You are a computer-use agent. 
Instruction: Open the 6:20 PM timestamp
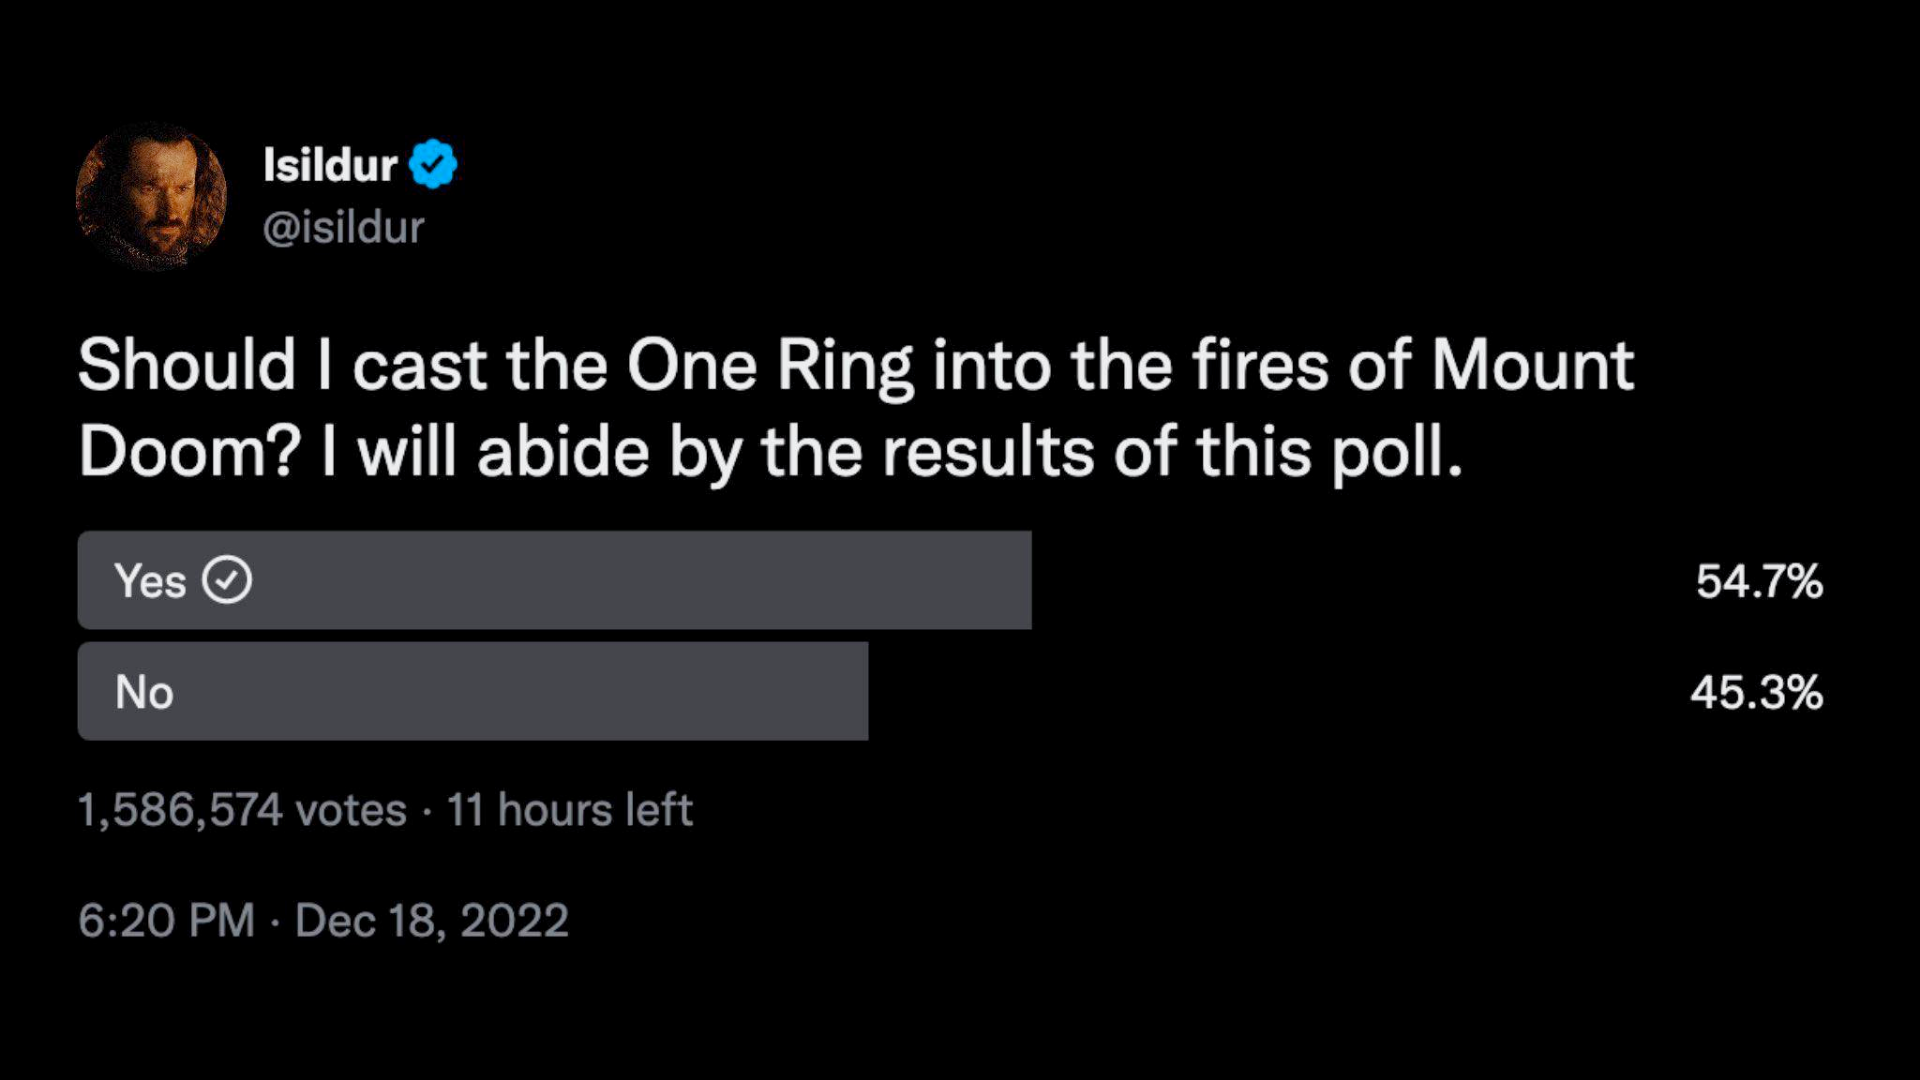[166, 920]
